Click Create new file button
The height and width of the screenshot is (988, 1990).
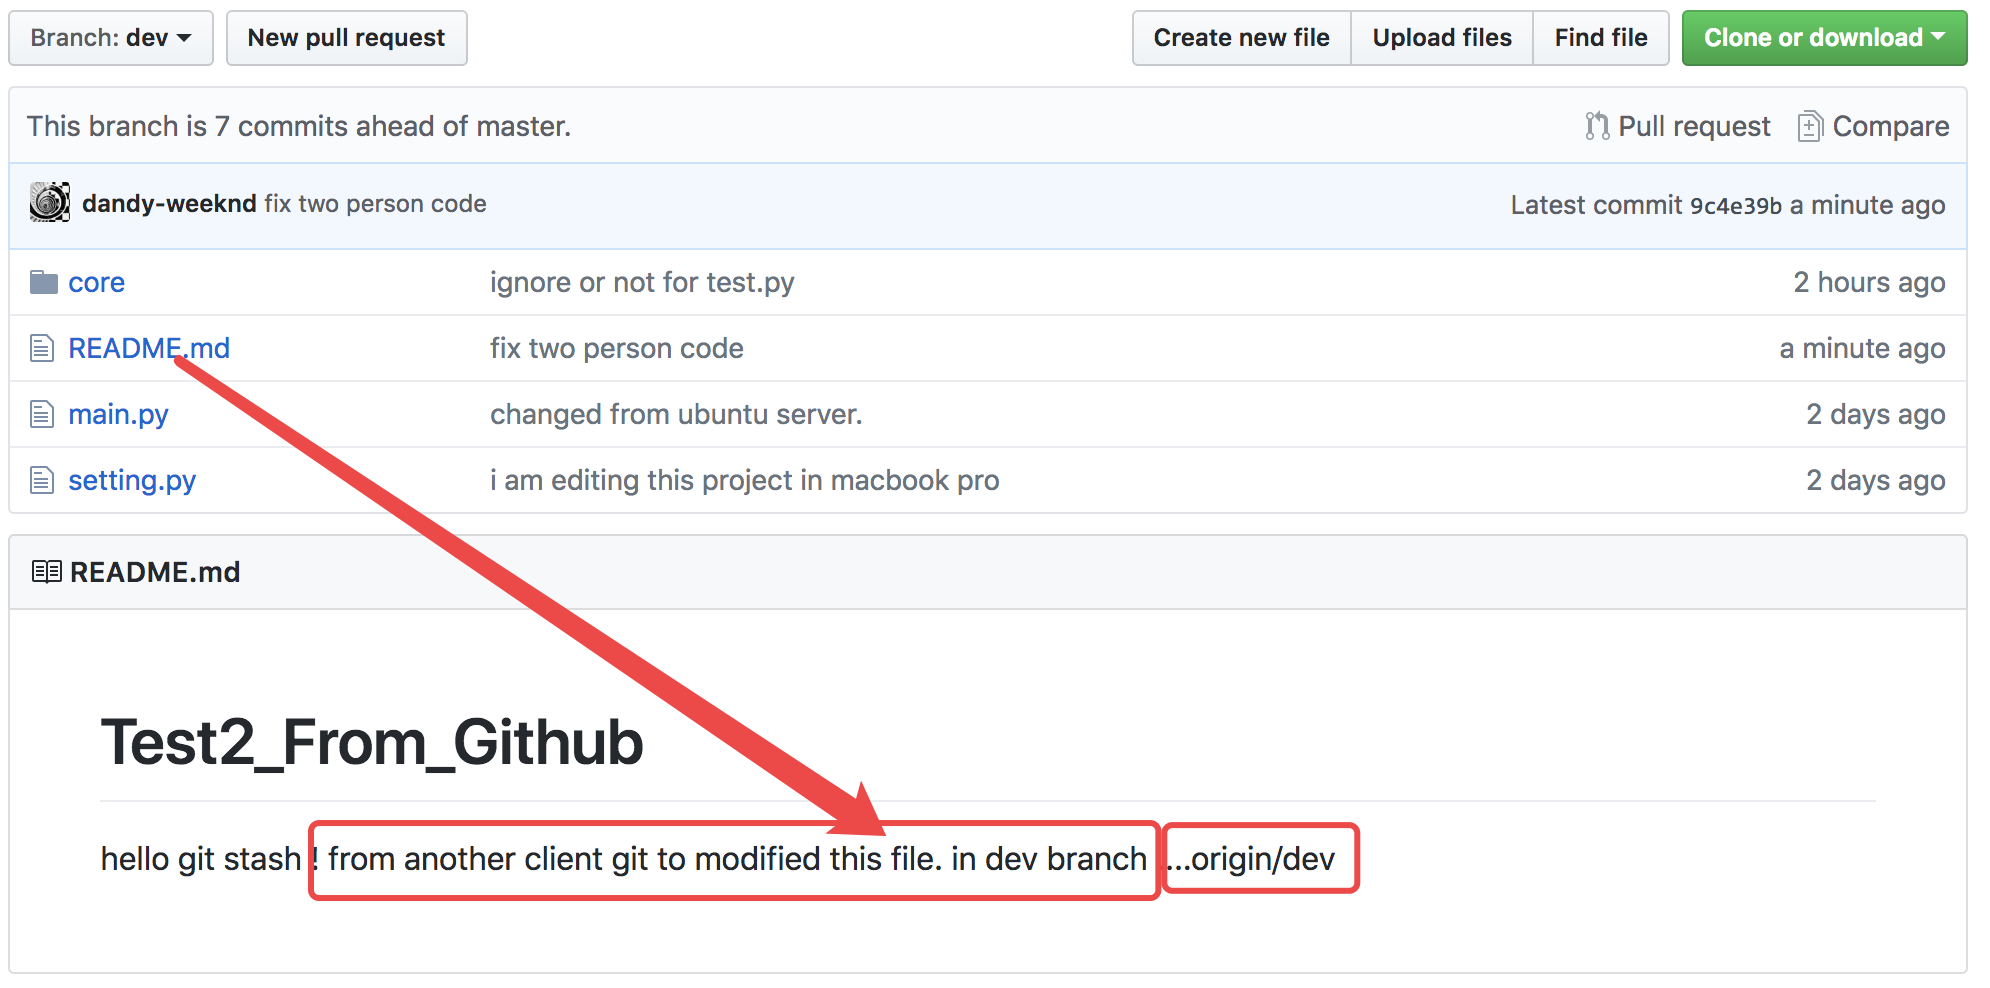coord(1241,38)
